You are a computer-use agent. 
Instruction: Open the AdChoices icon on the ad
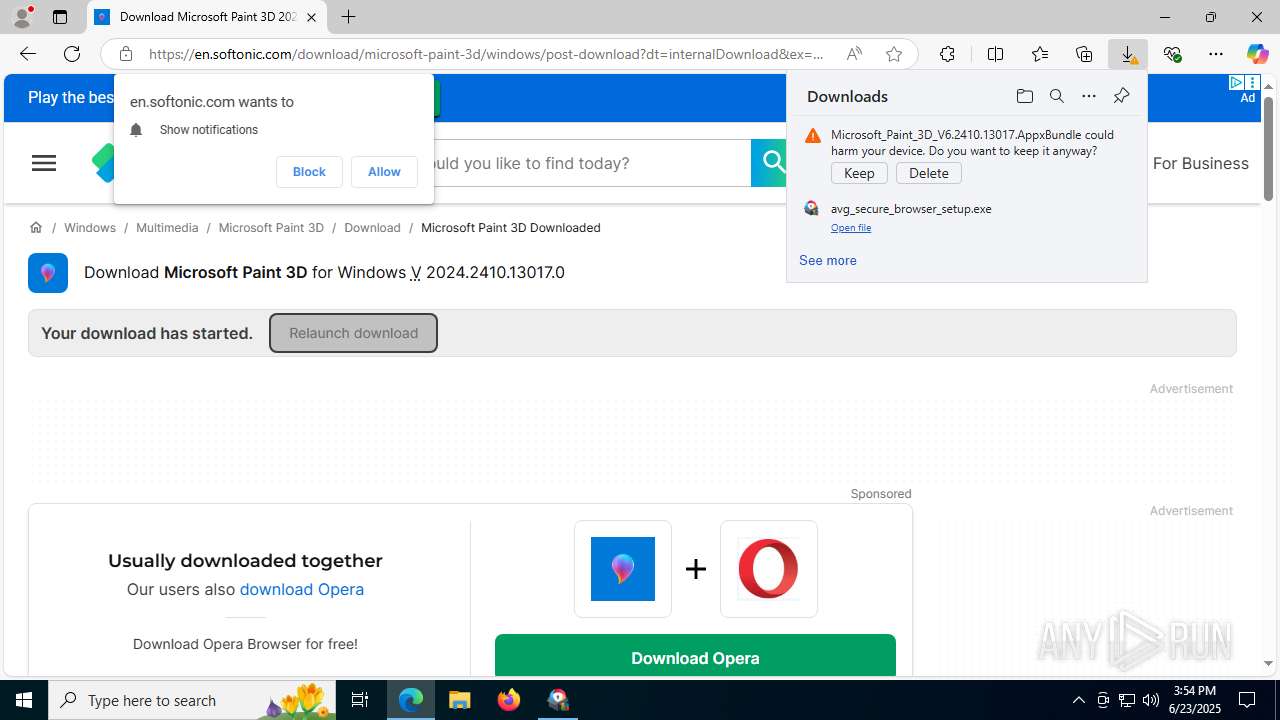tap(1237, 82)
